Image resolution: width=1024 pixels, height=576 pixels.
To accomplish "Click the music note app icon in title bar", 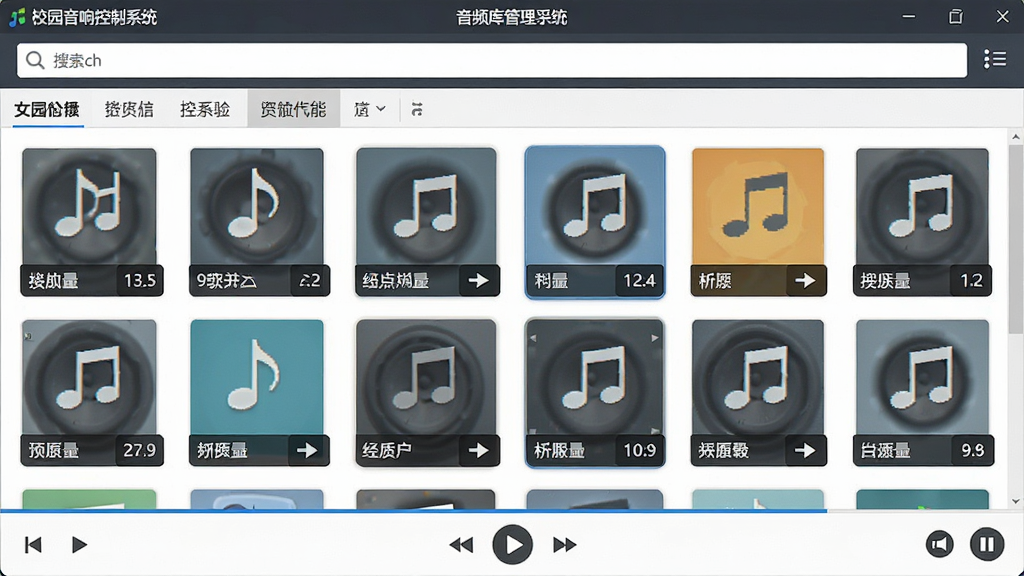I will [x=18, y=17].
